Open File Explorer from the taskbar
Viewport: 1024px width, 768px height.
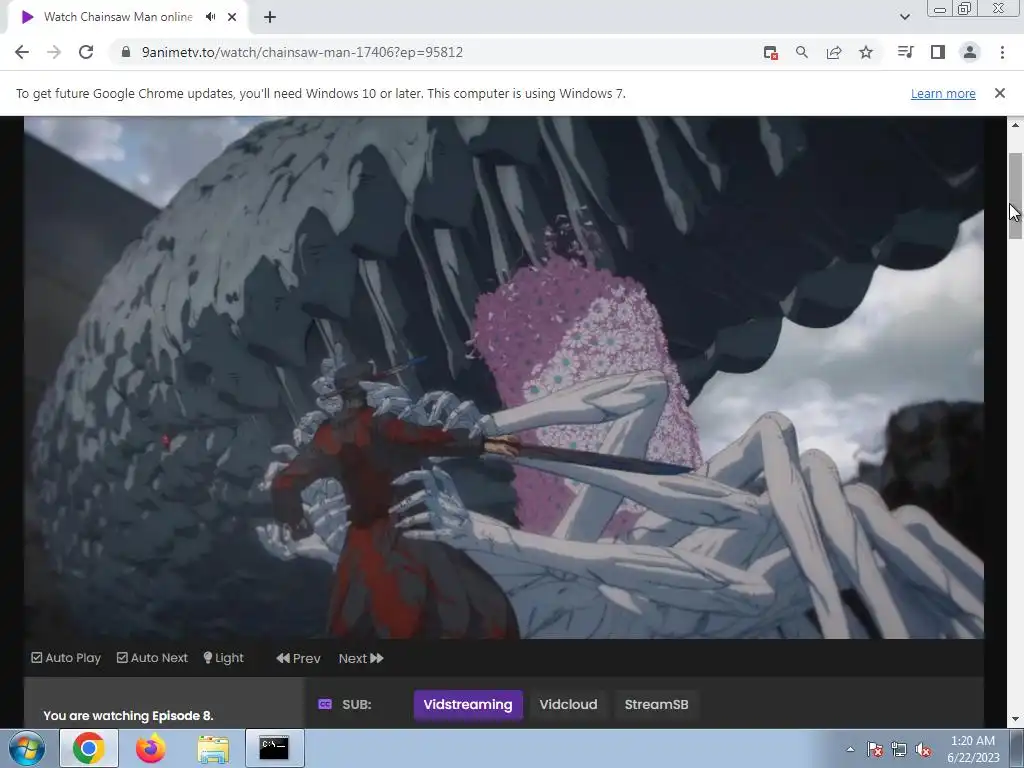click(x=214, y=749)
